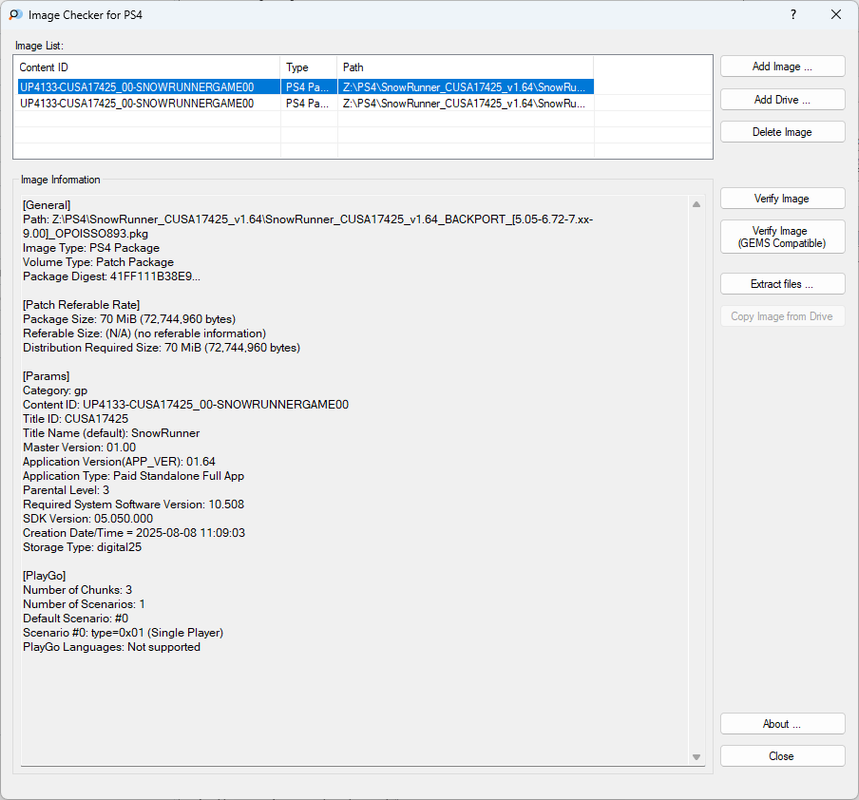Click the 'Distribution Required Size' line
859x800 pixels.
[162, 348]
